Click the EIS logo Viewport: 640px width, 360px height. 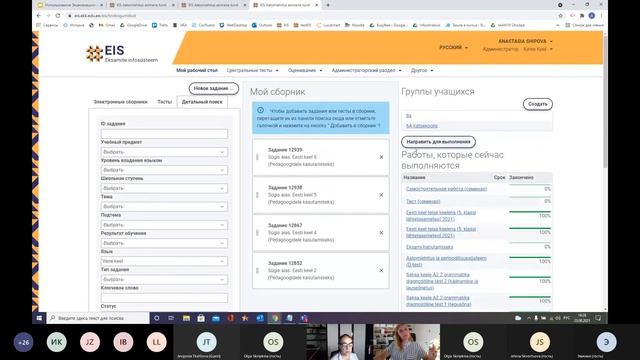121,53
